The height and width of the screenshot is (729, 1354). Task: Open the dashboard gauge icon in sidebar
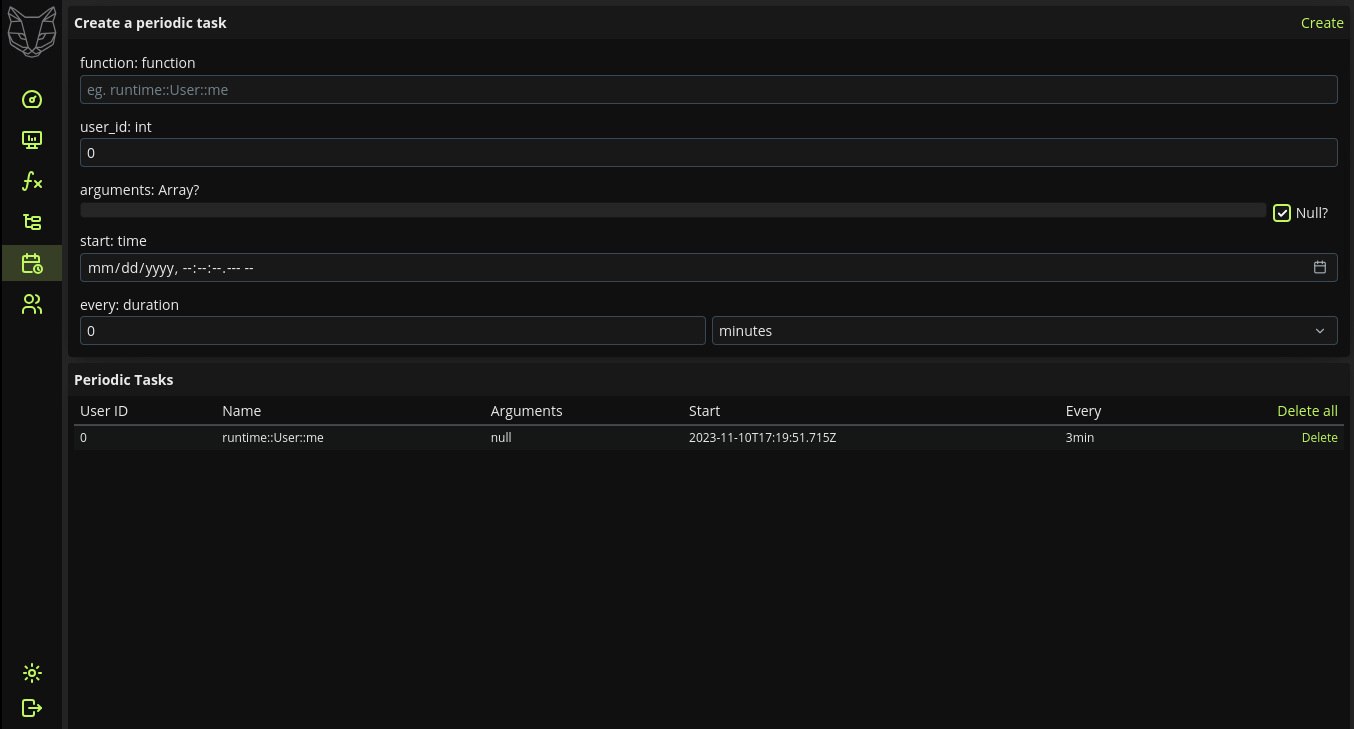[x=32, y=99]
